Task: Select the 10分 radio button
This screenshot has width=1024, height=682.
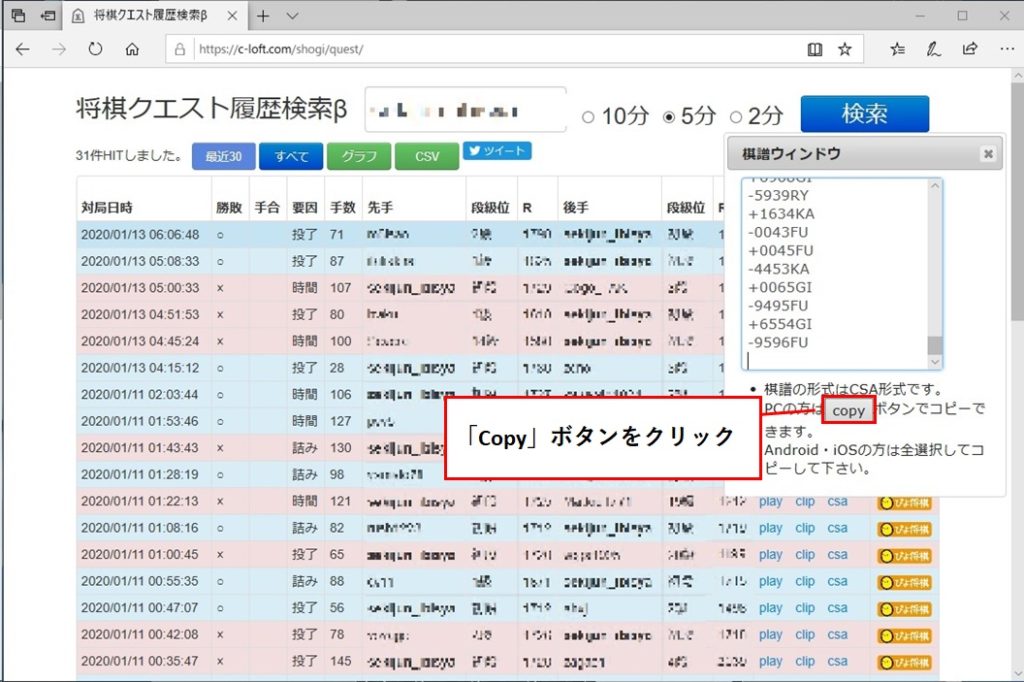Action: coord(588,117)
